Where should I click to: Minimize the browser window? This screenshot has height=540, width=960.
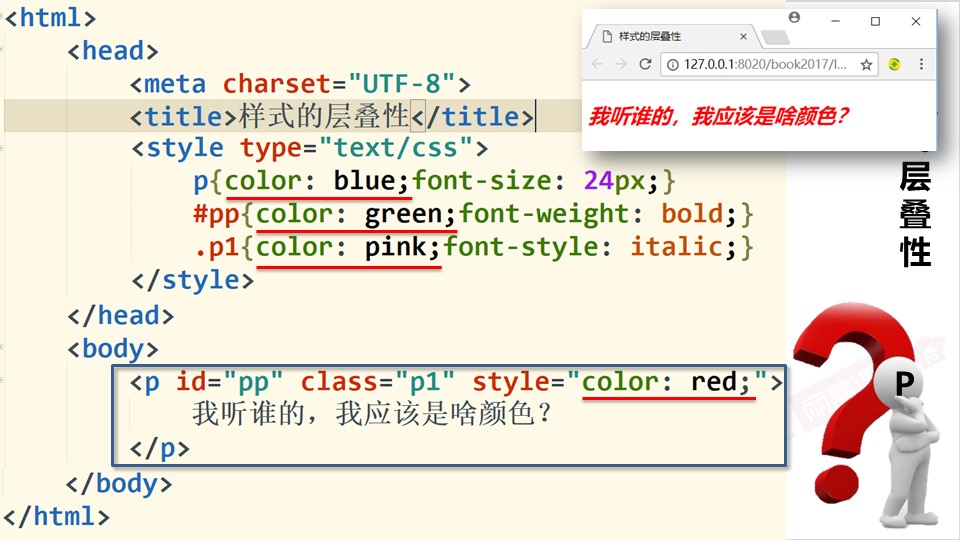pyautogui.click(x=835, y=21)
